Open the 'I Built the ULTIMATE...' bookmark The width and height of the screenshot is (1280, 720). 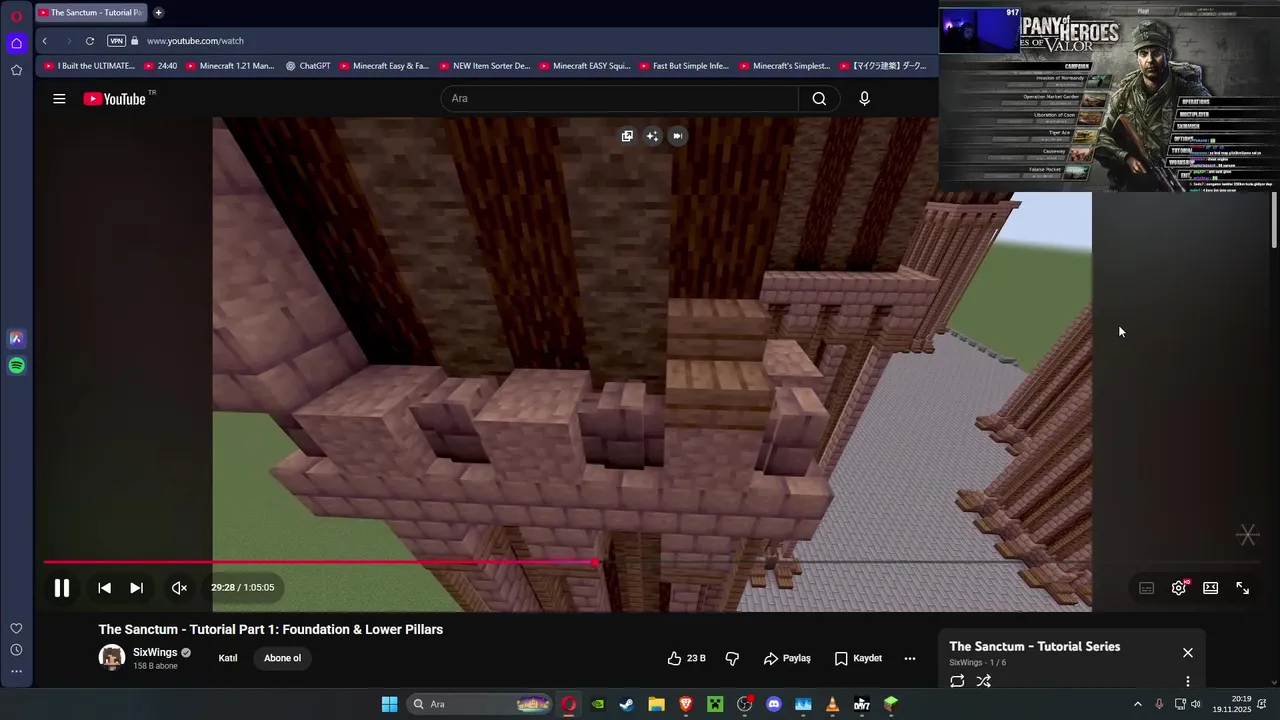(90, 66)
